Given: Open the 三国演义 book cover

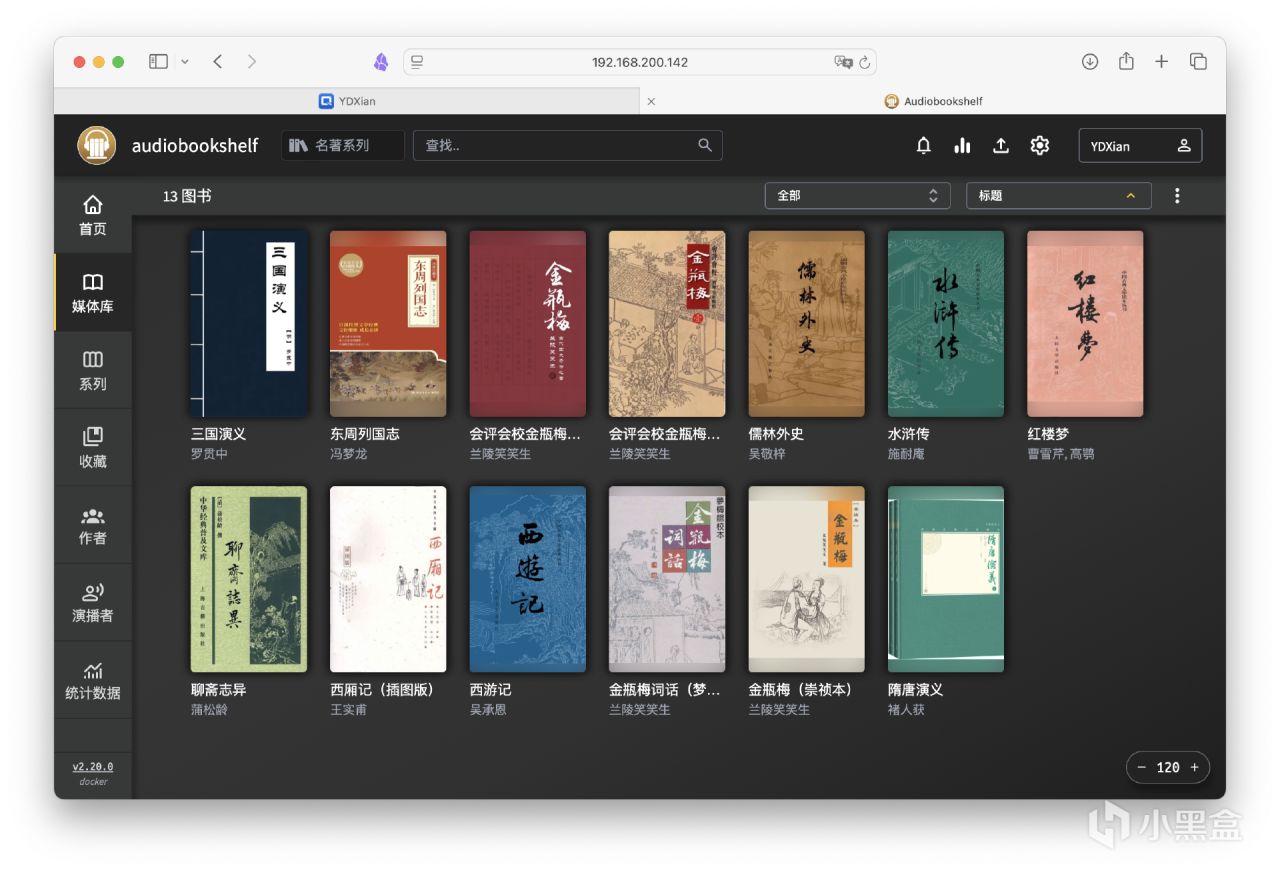Looking at the screenshot, I should pos(249,324).
